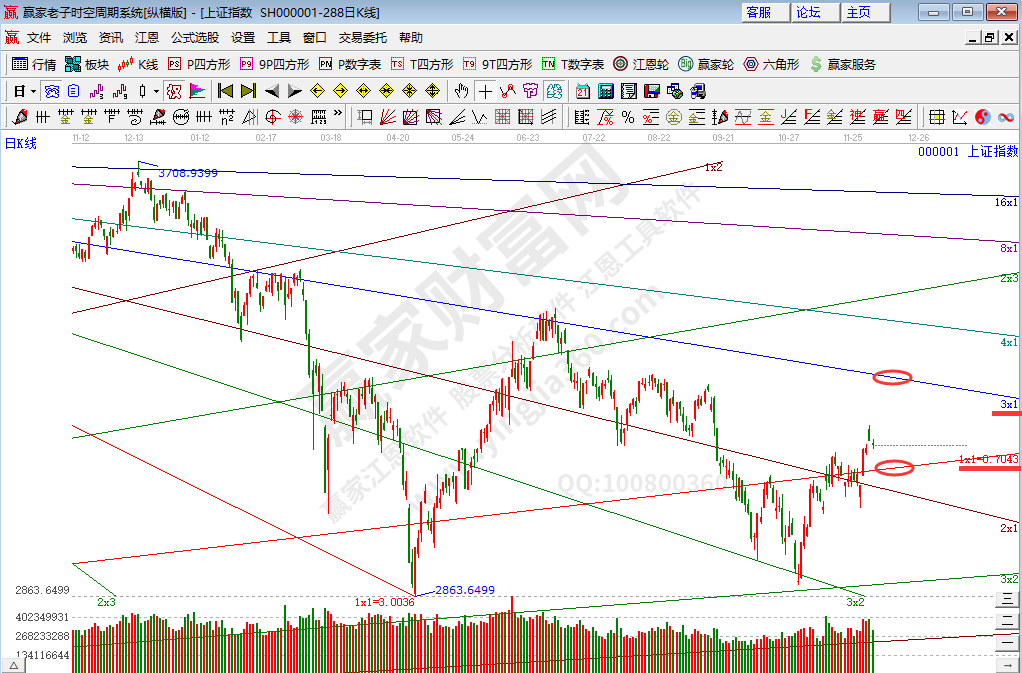Open the 江恩 menu

pos(147,37)
